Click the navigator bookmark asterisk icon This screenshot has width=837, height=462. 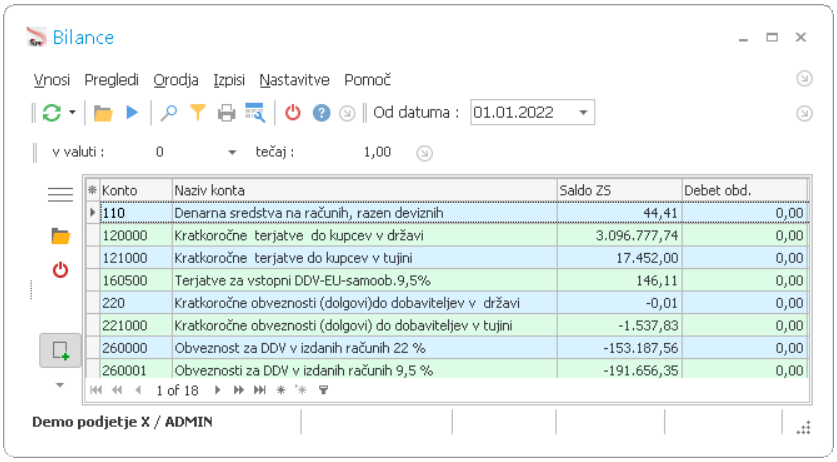281,390
